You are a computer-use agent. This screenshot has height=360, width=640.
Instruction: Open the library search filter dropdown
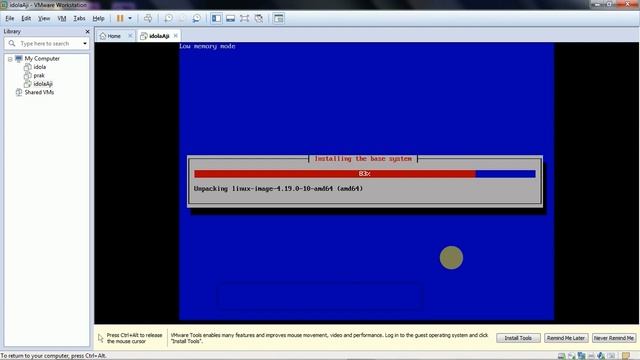(x=85, y=44)
